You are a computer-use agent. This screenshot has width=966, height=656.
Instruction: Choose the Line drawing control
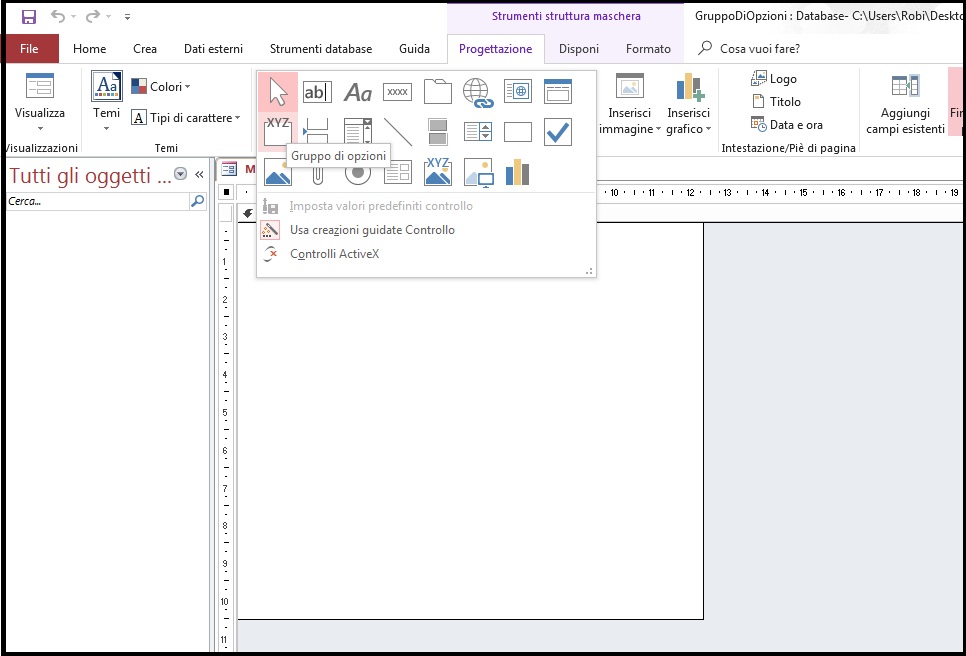397,131
